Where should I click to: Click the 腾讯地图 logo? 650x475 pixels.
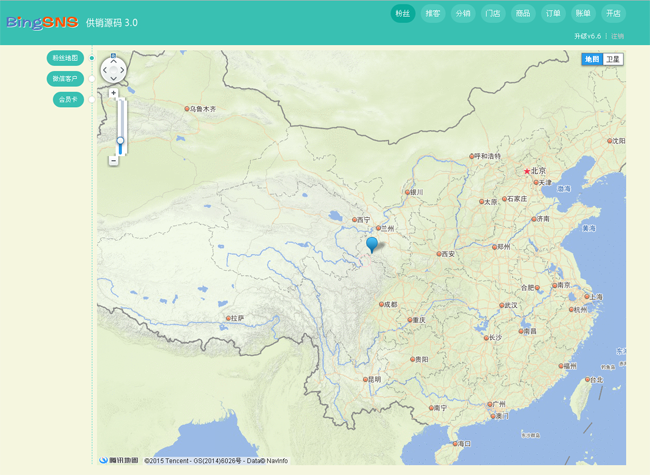(119, 460)
